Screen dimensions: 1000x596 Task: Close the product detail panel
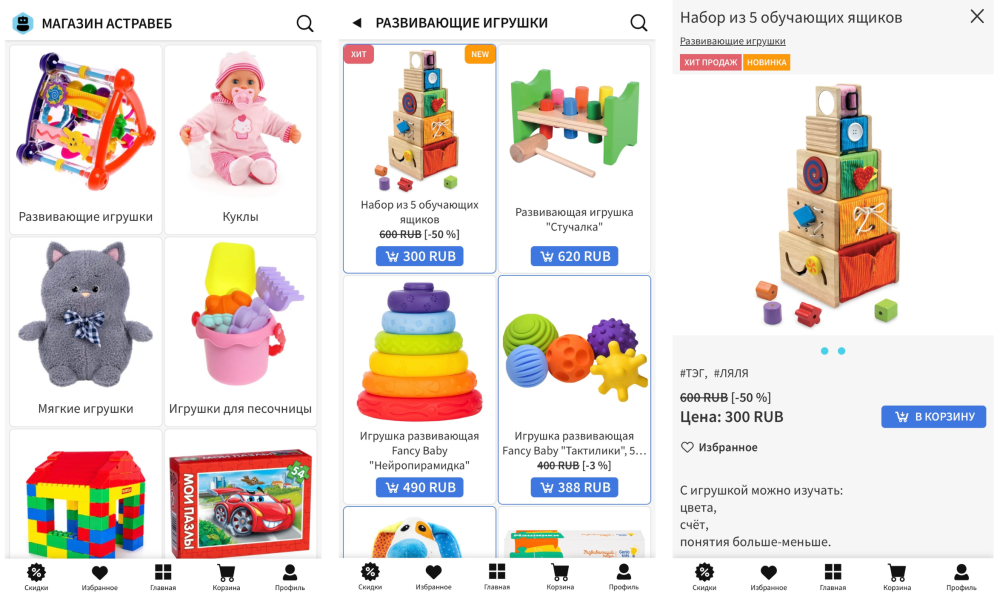tap(976, 17)
